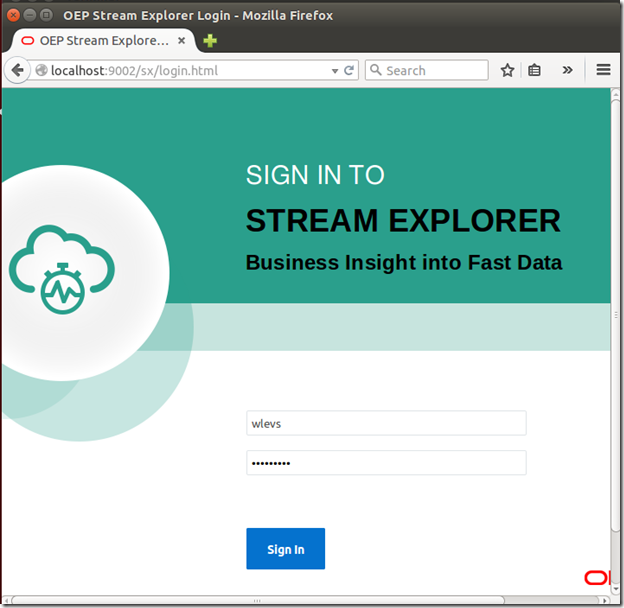Click the Firefox back arrow button
Screen dimensions: 624x608
[x=17, y=71]
